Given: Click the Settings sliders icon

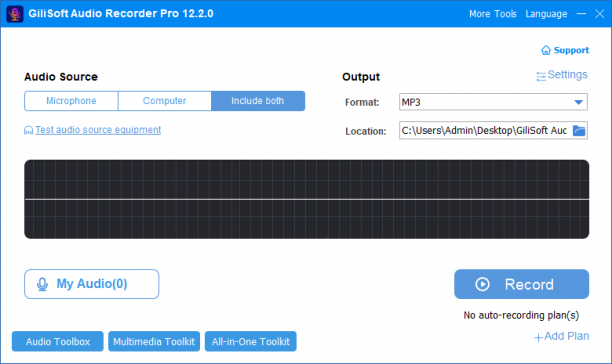Looking at the screenshot, I should [x=541, y=76].
